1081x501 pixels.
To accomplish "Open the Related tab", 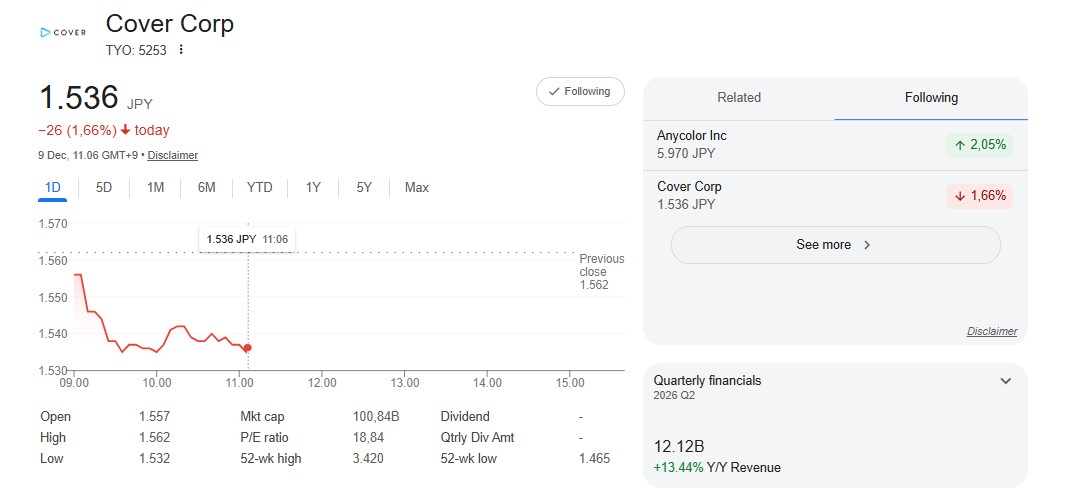I will point(739,98).
